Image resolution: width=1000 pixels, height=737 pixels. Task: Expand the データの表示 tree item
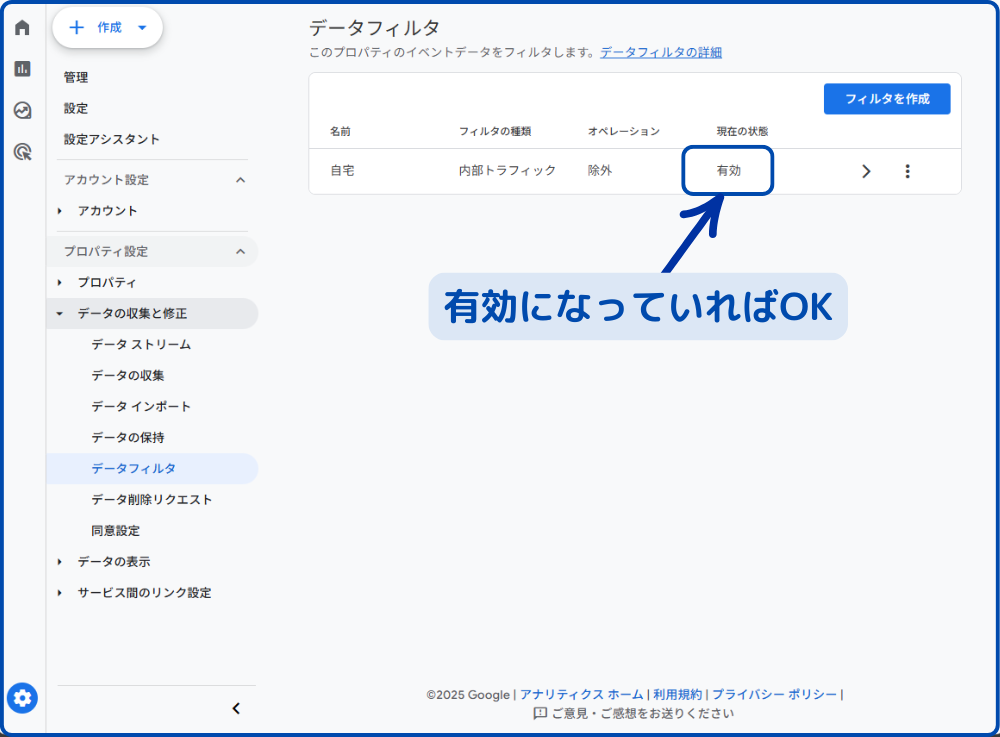tap(60, 562)
